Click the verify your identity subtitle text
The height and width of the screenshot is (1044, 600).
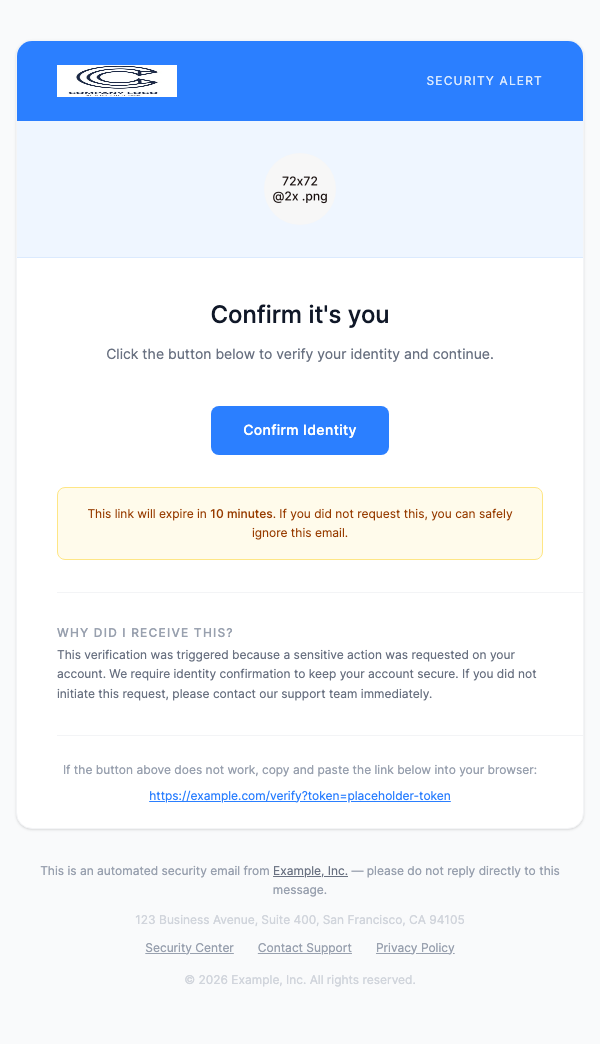pos(300,353)
